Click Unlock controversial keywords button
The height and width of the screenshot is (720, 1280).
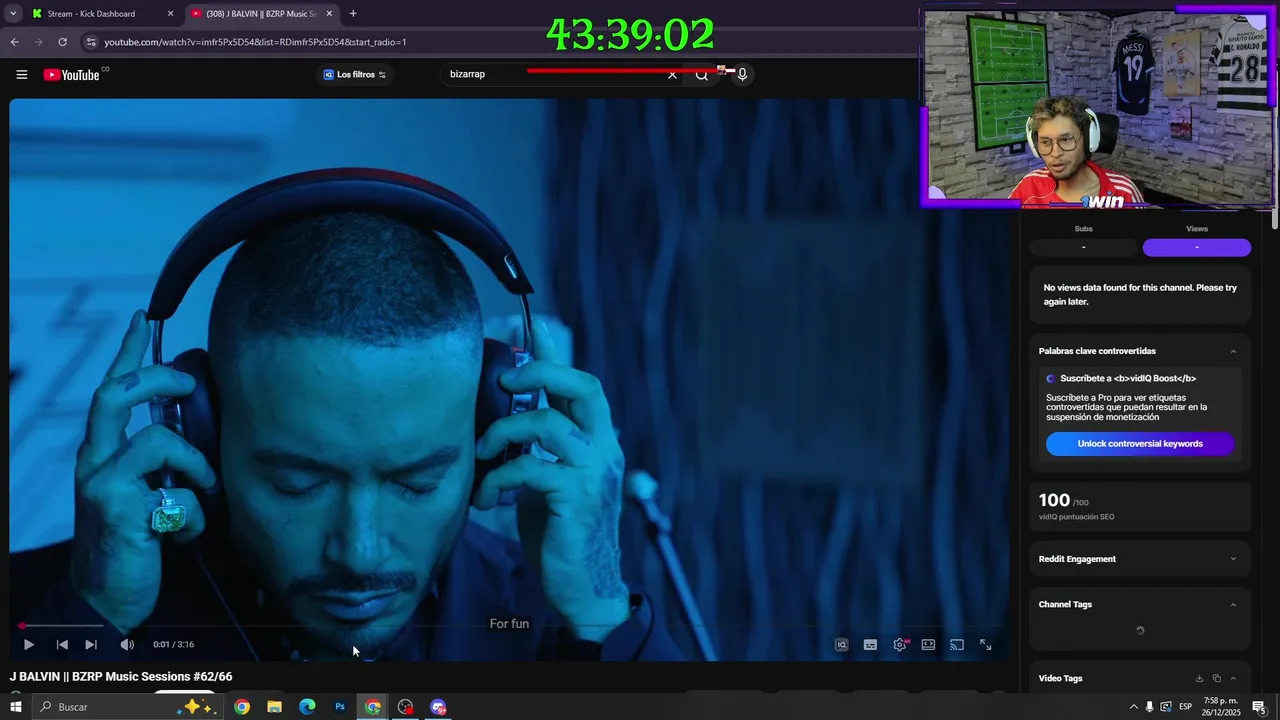(1140, 444)
